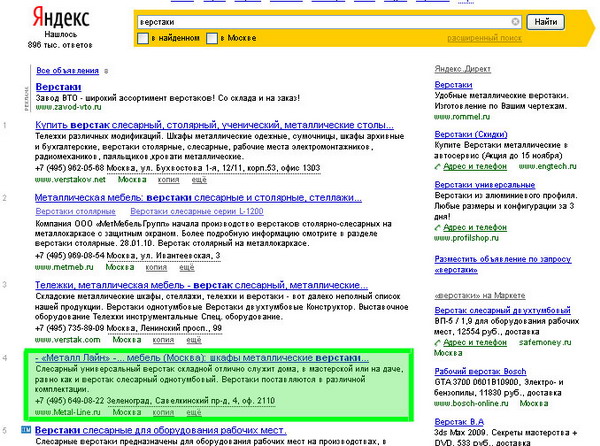
Task: Open sitelink Верстаки слесарные серии L-1200
Action: 197,211
